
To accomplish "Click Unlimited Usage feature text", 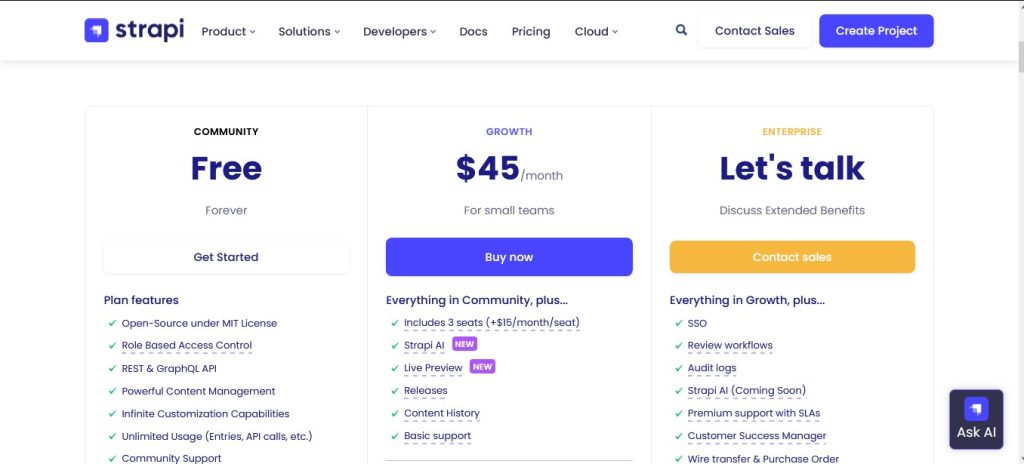I will (x=217, y=436).
